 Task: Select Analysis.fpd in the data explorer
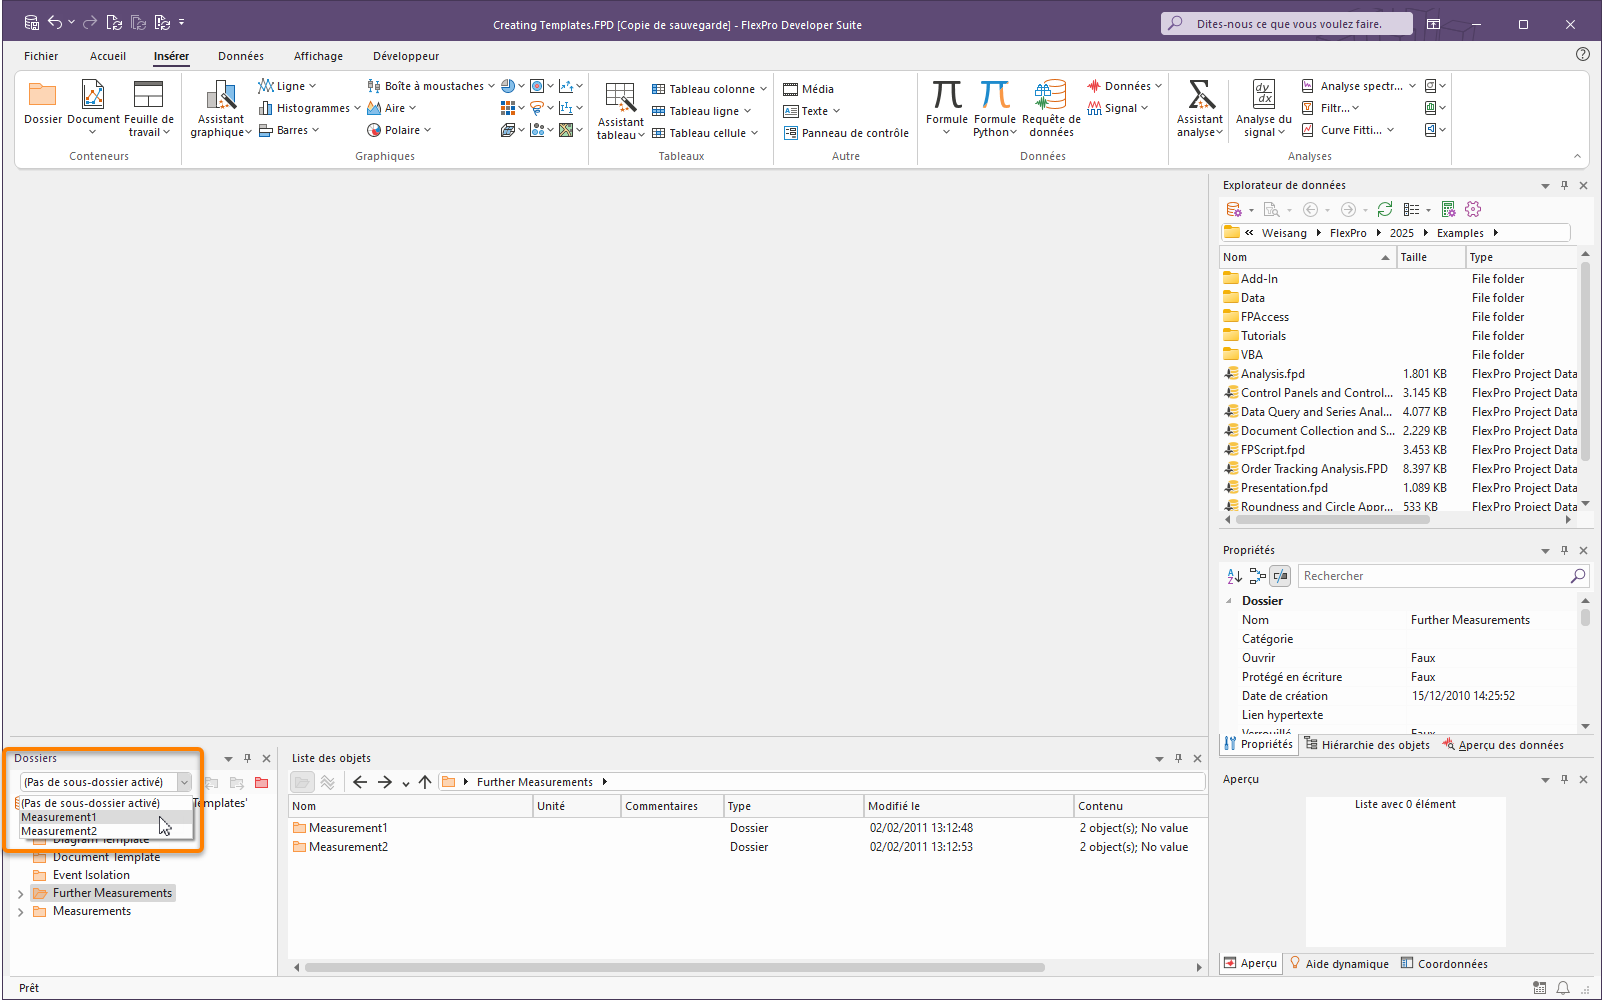[1272, 374]
